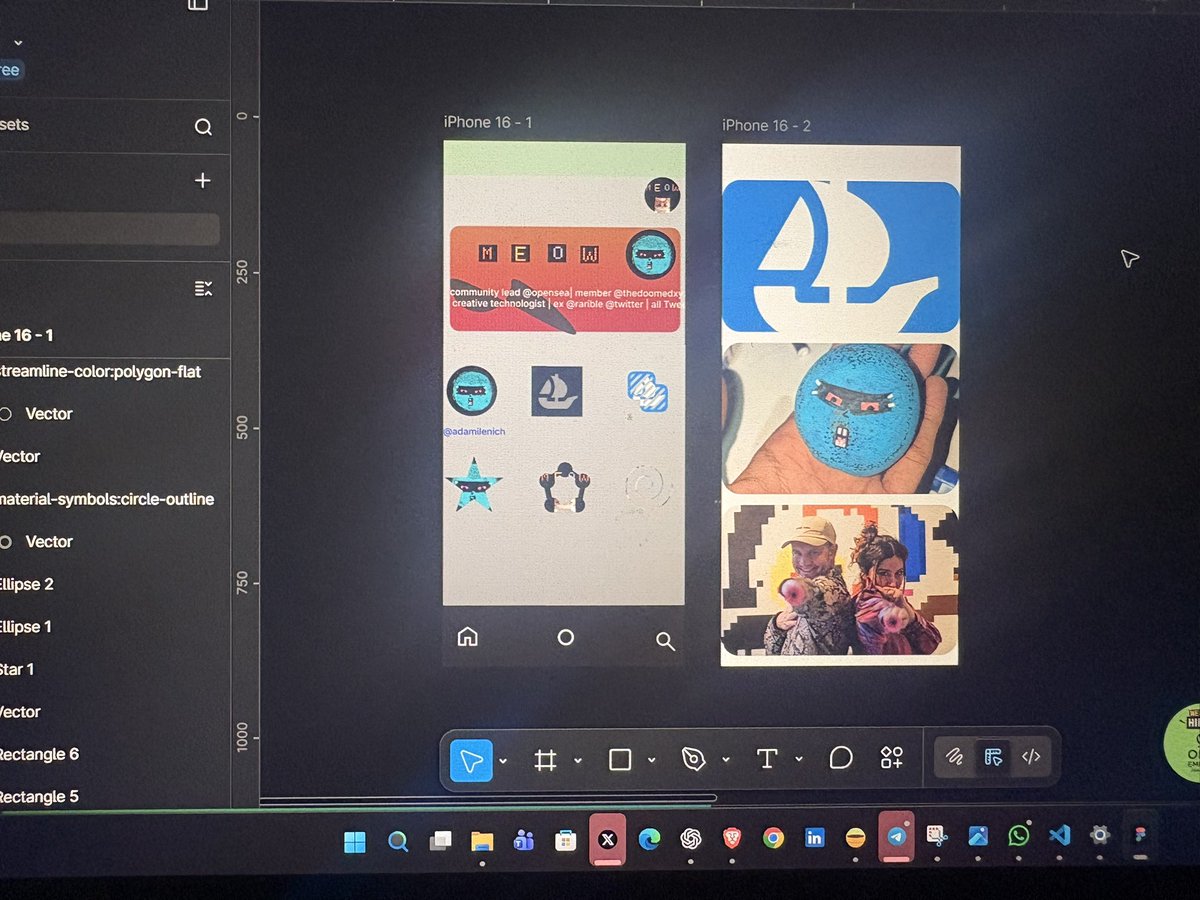Select the Ellipse 1 layer

click(x=26, y=627)
